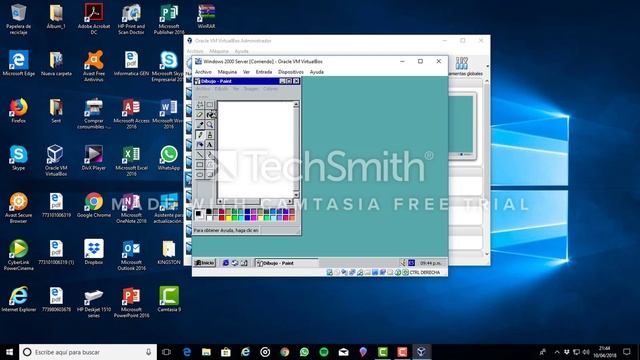This screenshot has height=360, width=640.
Task: Click the CTRL DERECHA host key indicator
Action: tap(424, 272)
